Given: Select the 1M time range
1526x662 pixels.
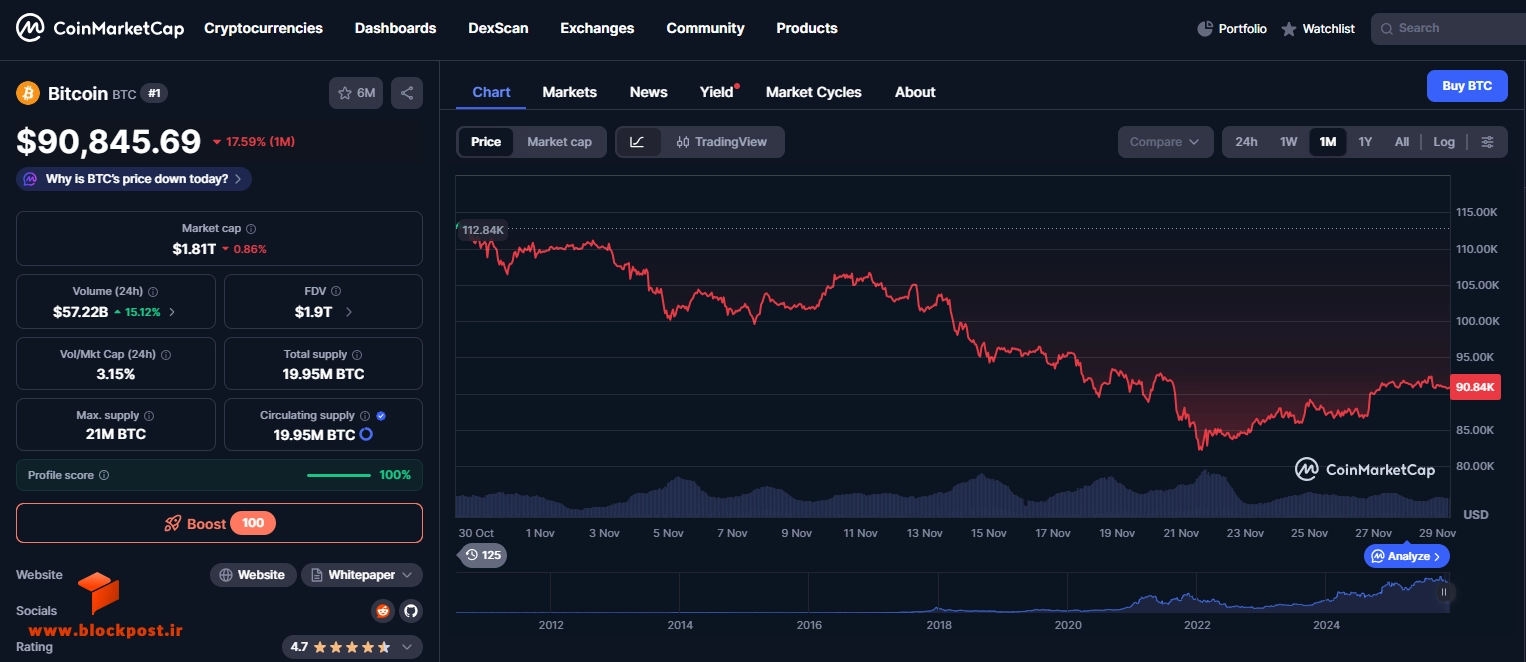Looking at the screenshot, I should [x=1328, y=142].
